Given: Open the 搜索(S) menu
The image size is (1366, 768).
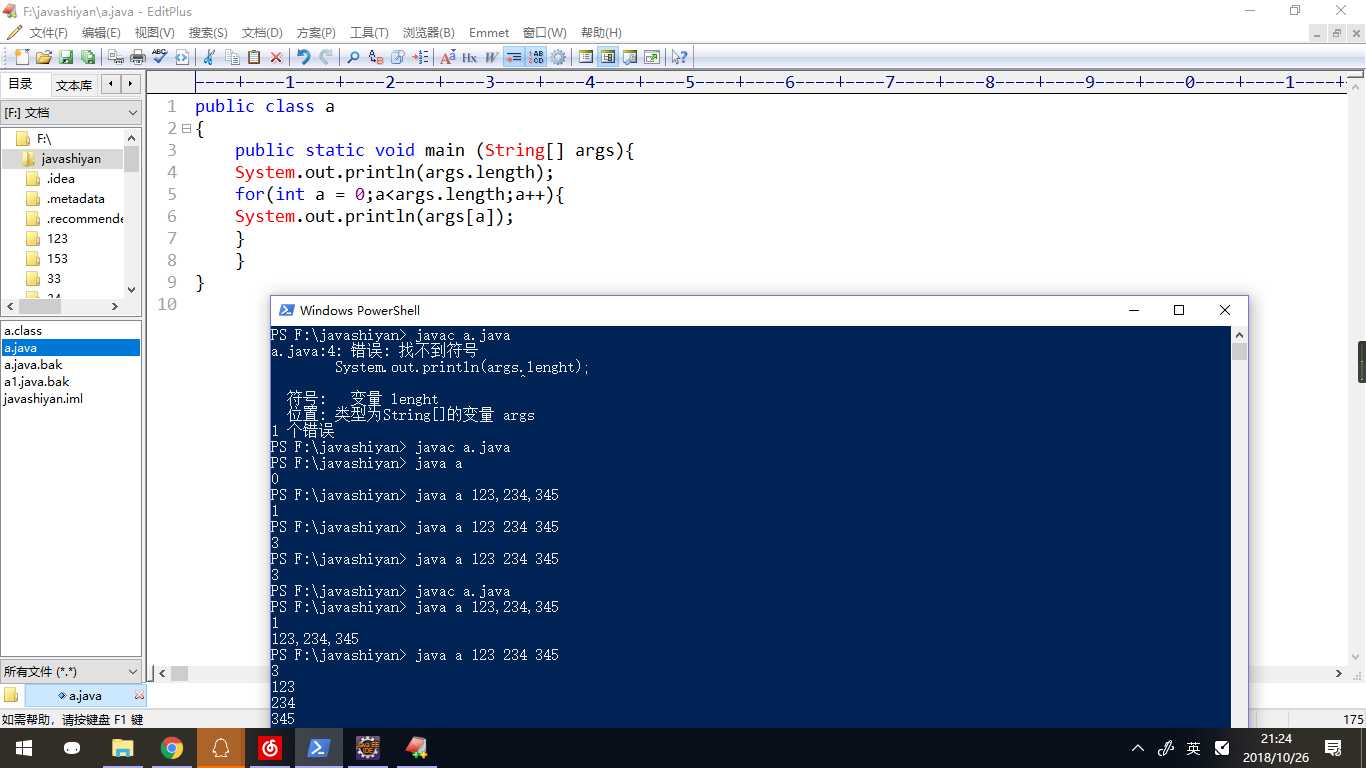Looking at the screenshot, I should click(208, 33).
